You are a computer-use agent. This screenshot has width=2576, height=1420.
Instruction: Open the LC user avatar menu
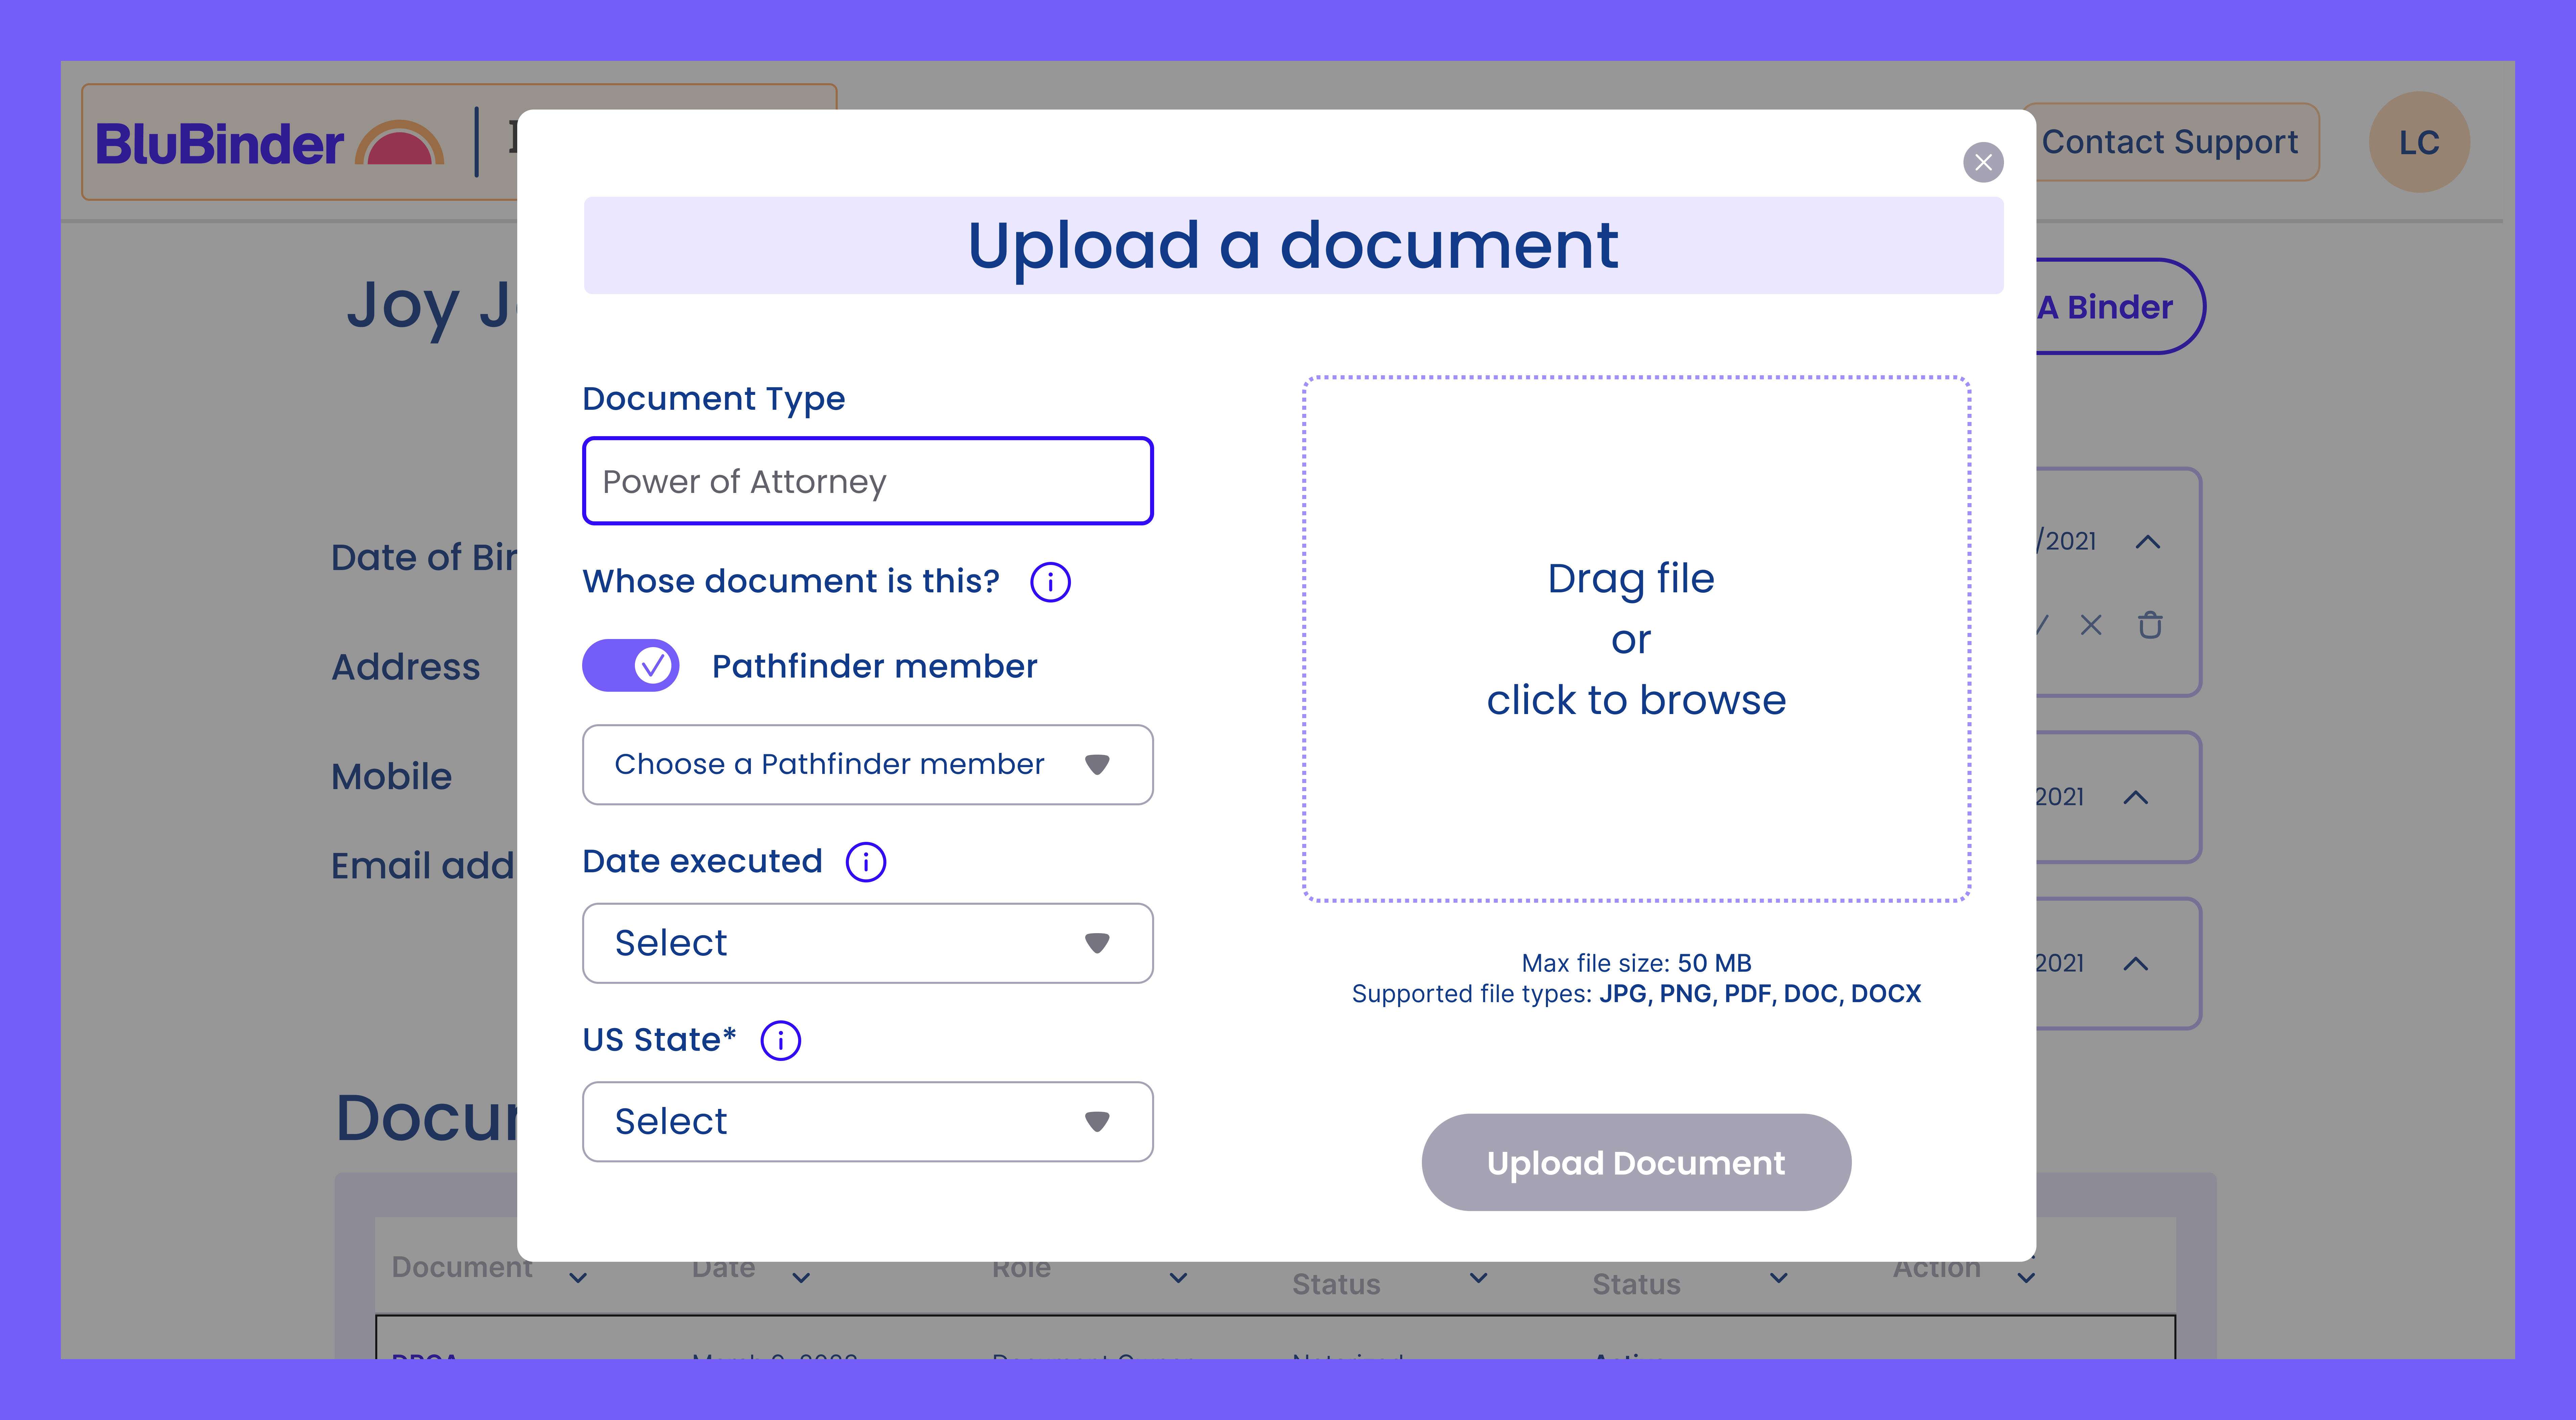point(2419,142)
